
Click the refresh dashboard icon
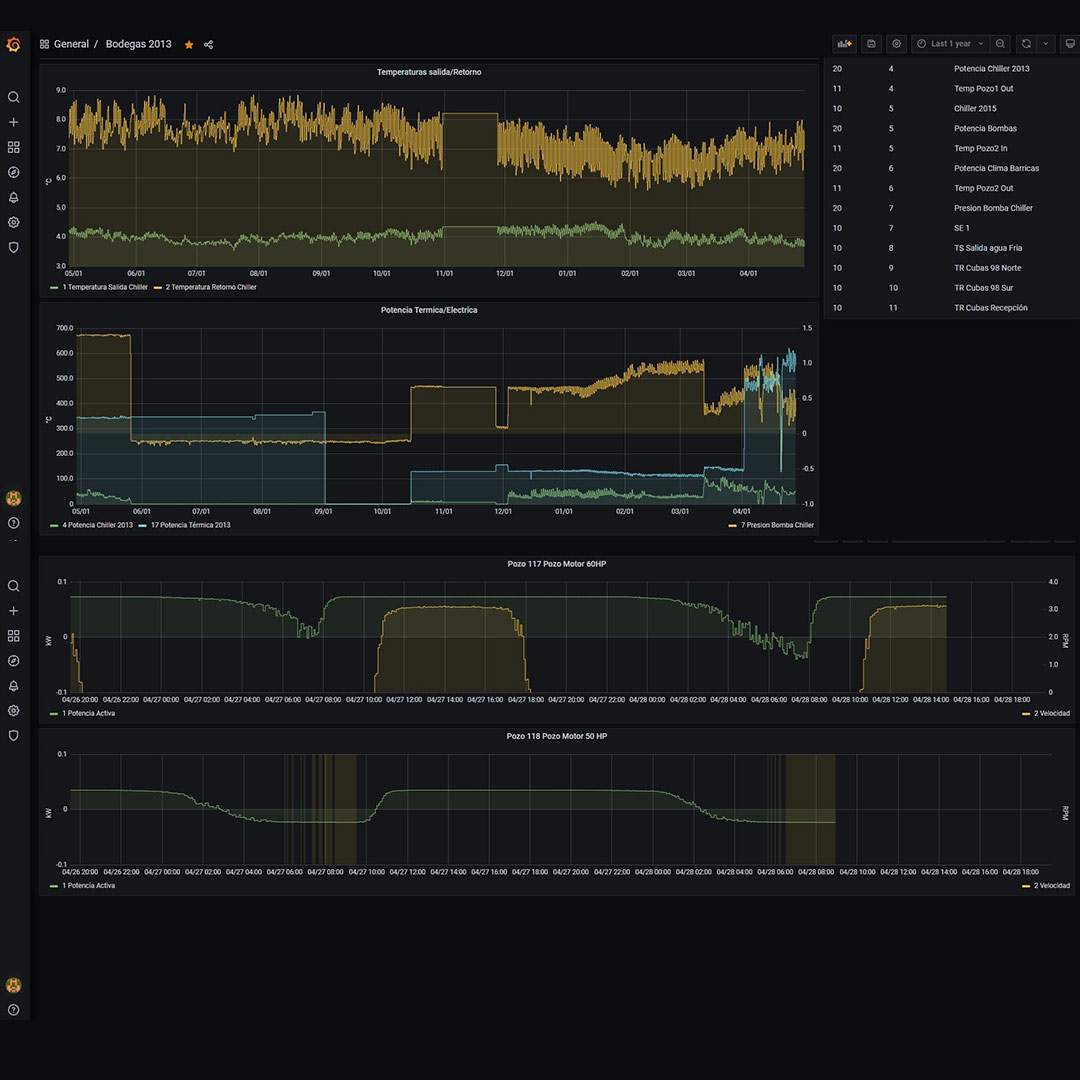tap(1026, 43)
